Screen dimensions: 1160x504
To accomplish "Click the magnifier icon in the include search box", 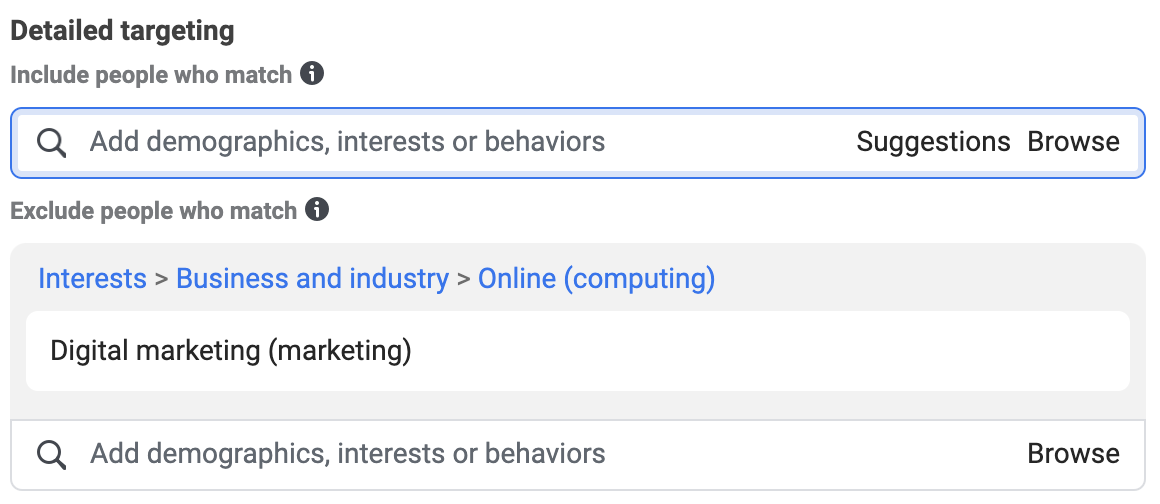I will pyautogui.click(x=52, y=142).
